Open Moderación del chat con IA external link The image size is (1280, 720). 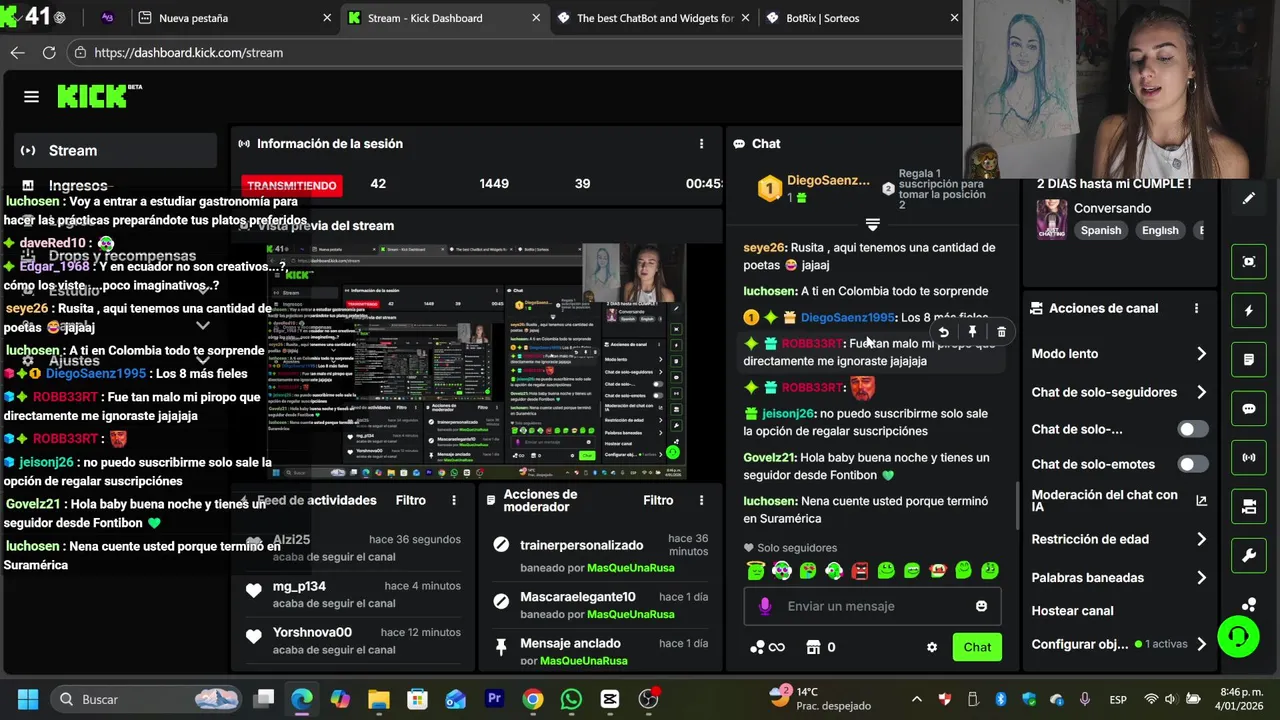tap(1201, 501)
